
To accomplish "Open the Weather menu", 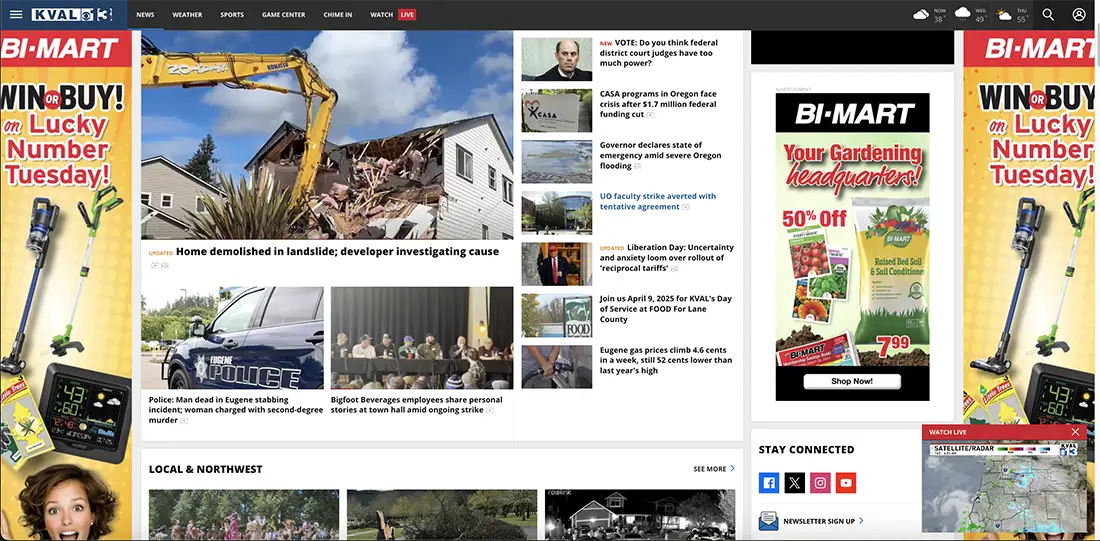I will pos(187,15).
